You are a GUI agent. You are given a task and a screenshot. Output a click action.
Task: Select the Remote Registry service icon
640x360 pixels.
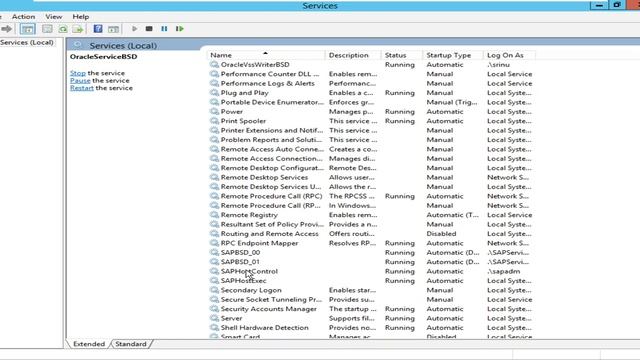[x=214, y=215]
